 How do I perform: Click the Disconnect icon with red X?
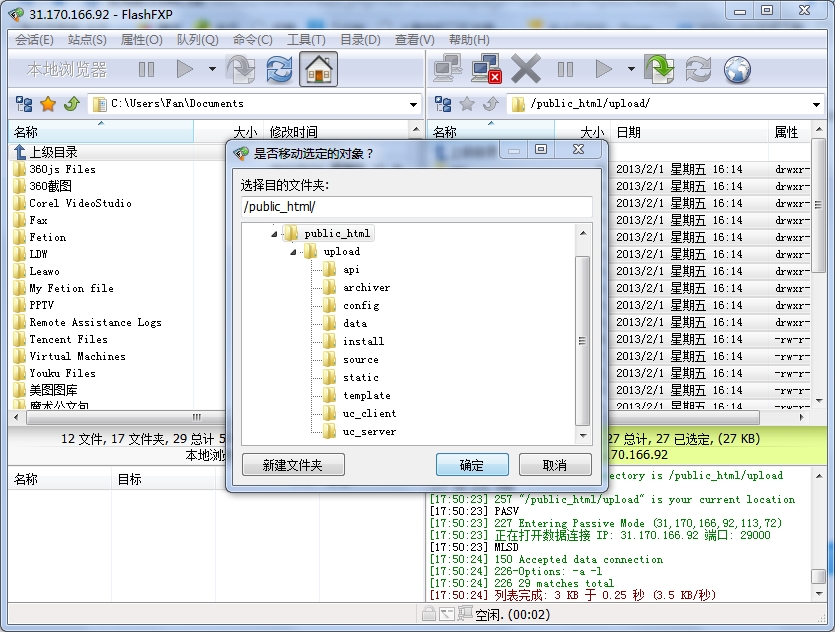487,69
